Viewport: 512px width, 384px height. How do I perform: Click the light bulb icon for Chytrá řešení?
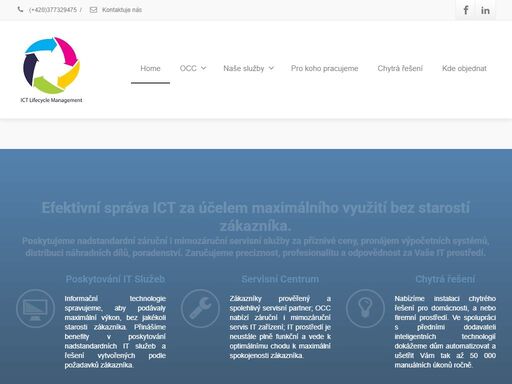point(365,308)
